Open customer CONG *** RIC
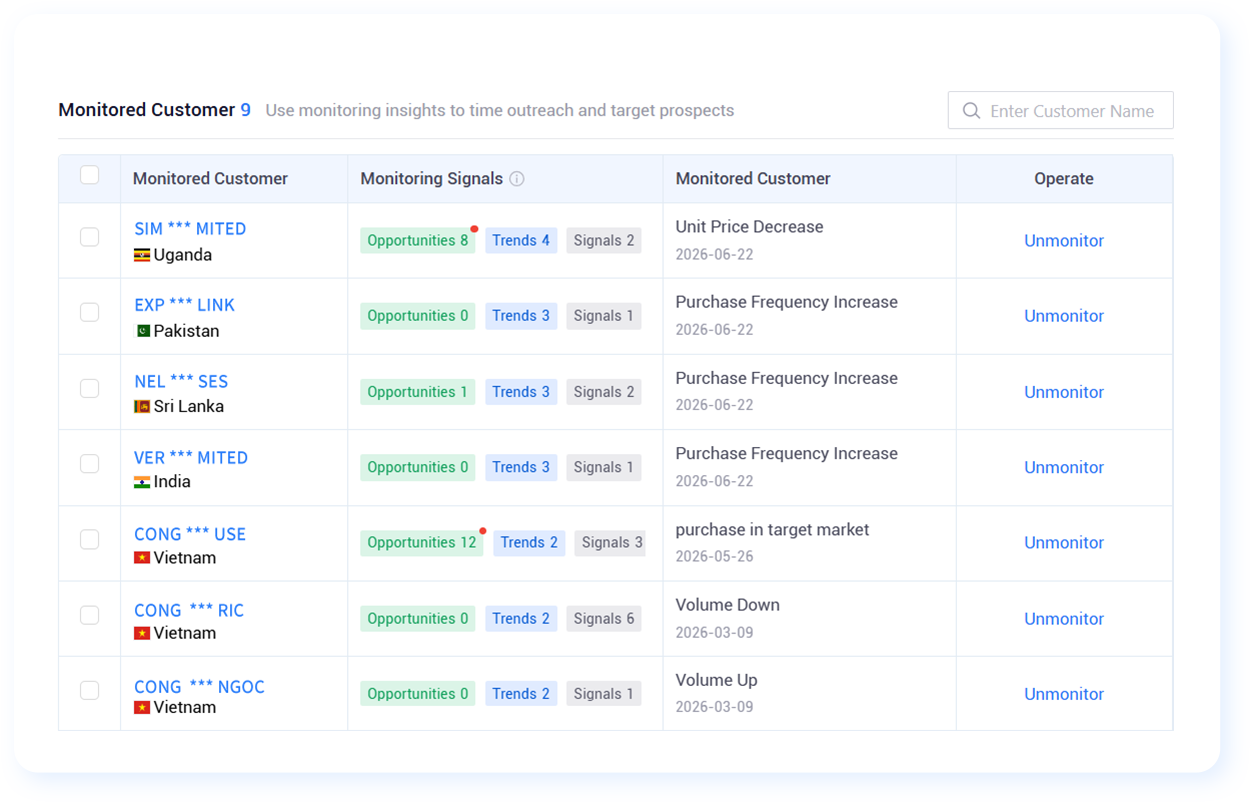This screenshot has height=806, width=1253. pyautogui.click(x=189, y=610)
